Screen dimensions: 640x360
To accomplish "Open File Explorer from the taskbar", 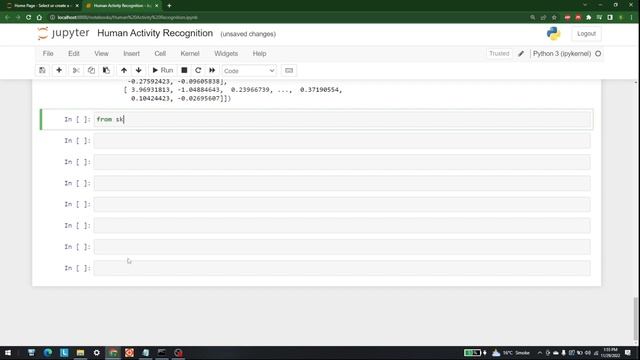I will (x=80, y=353).
